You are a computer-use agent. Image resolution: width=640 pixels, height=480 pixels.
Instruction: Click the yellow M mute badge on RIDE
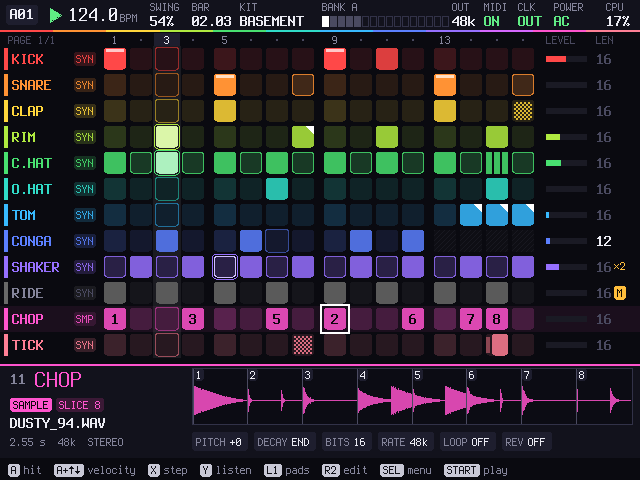coord(620,293)
